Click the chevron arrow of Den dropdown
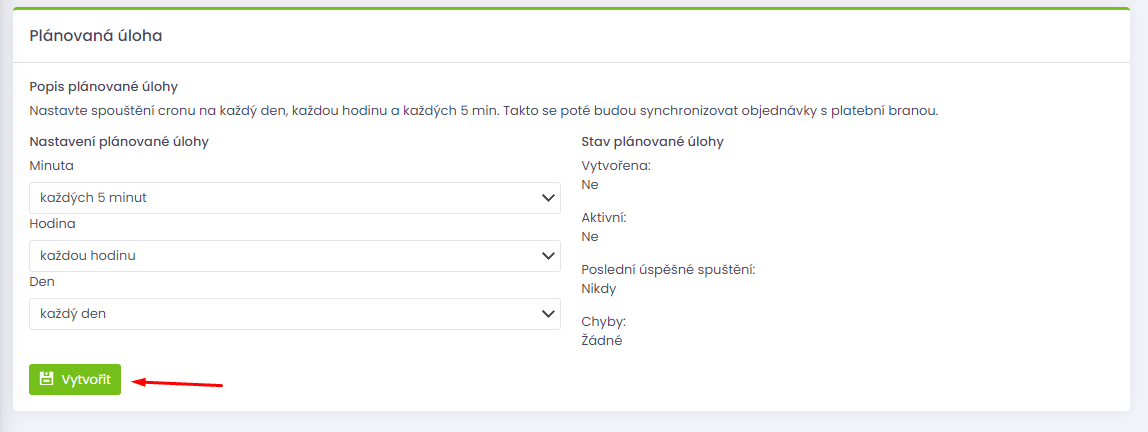This screenshot has height=432, width=1148. (x=547, y=313)
